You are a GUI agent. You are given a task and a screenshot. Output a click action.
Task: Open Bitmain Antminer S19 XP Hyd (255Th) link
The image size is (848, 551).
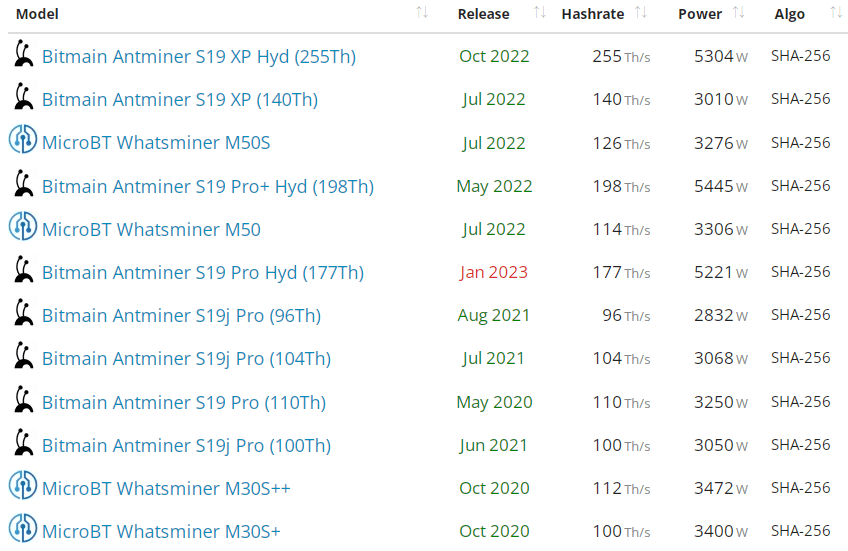pos(199,56)
